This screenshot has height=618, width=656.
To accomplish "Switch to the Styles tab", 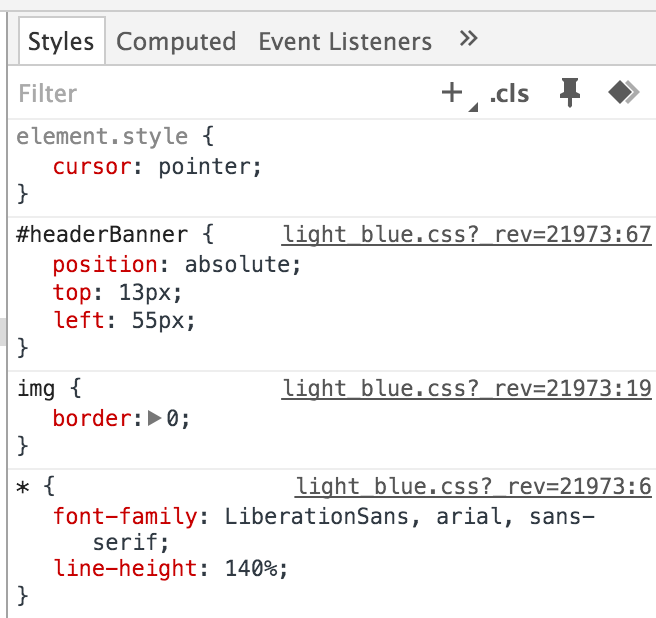I will click(x=61, y=42).
